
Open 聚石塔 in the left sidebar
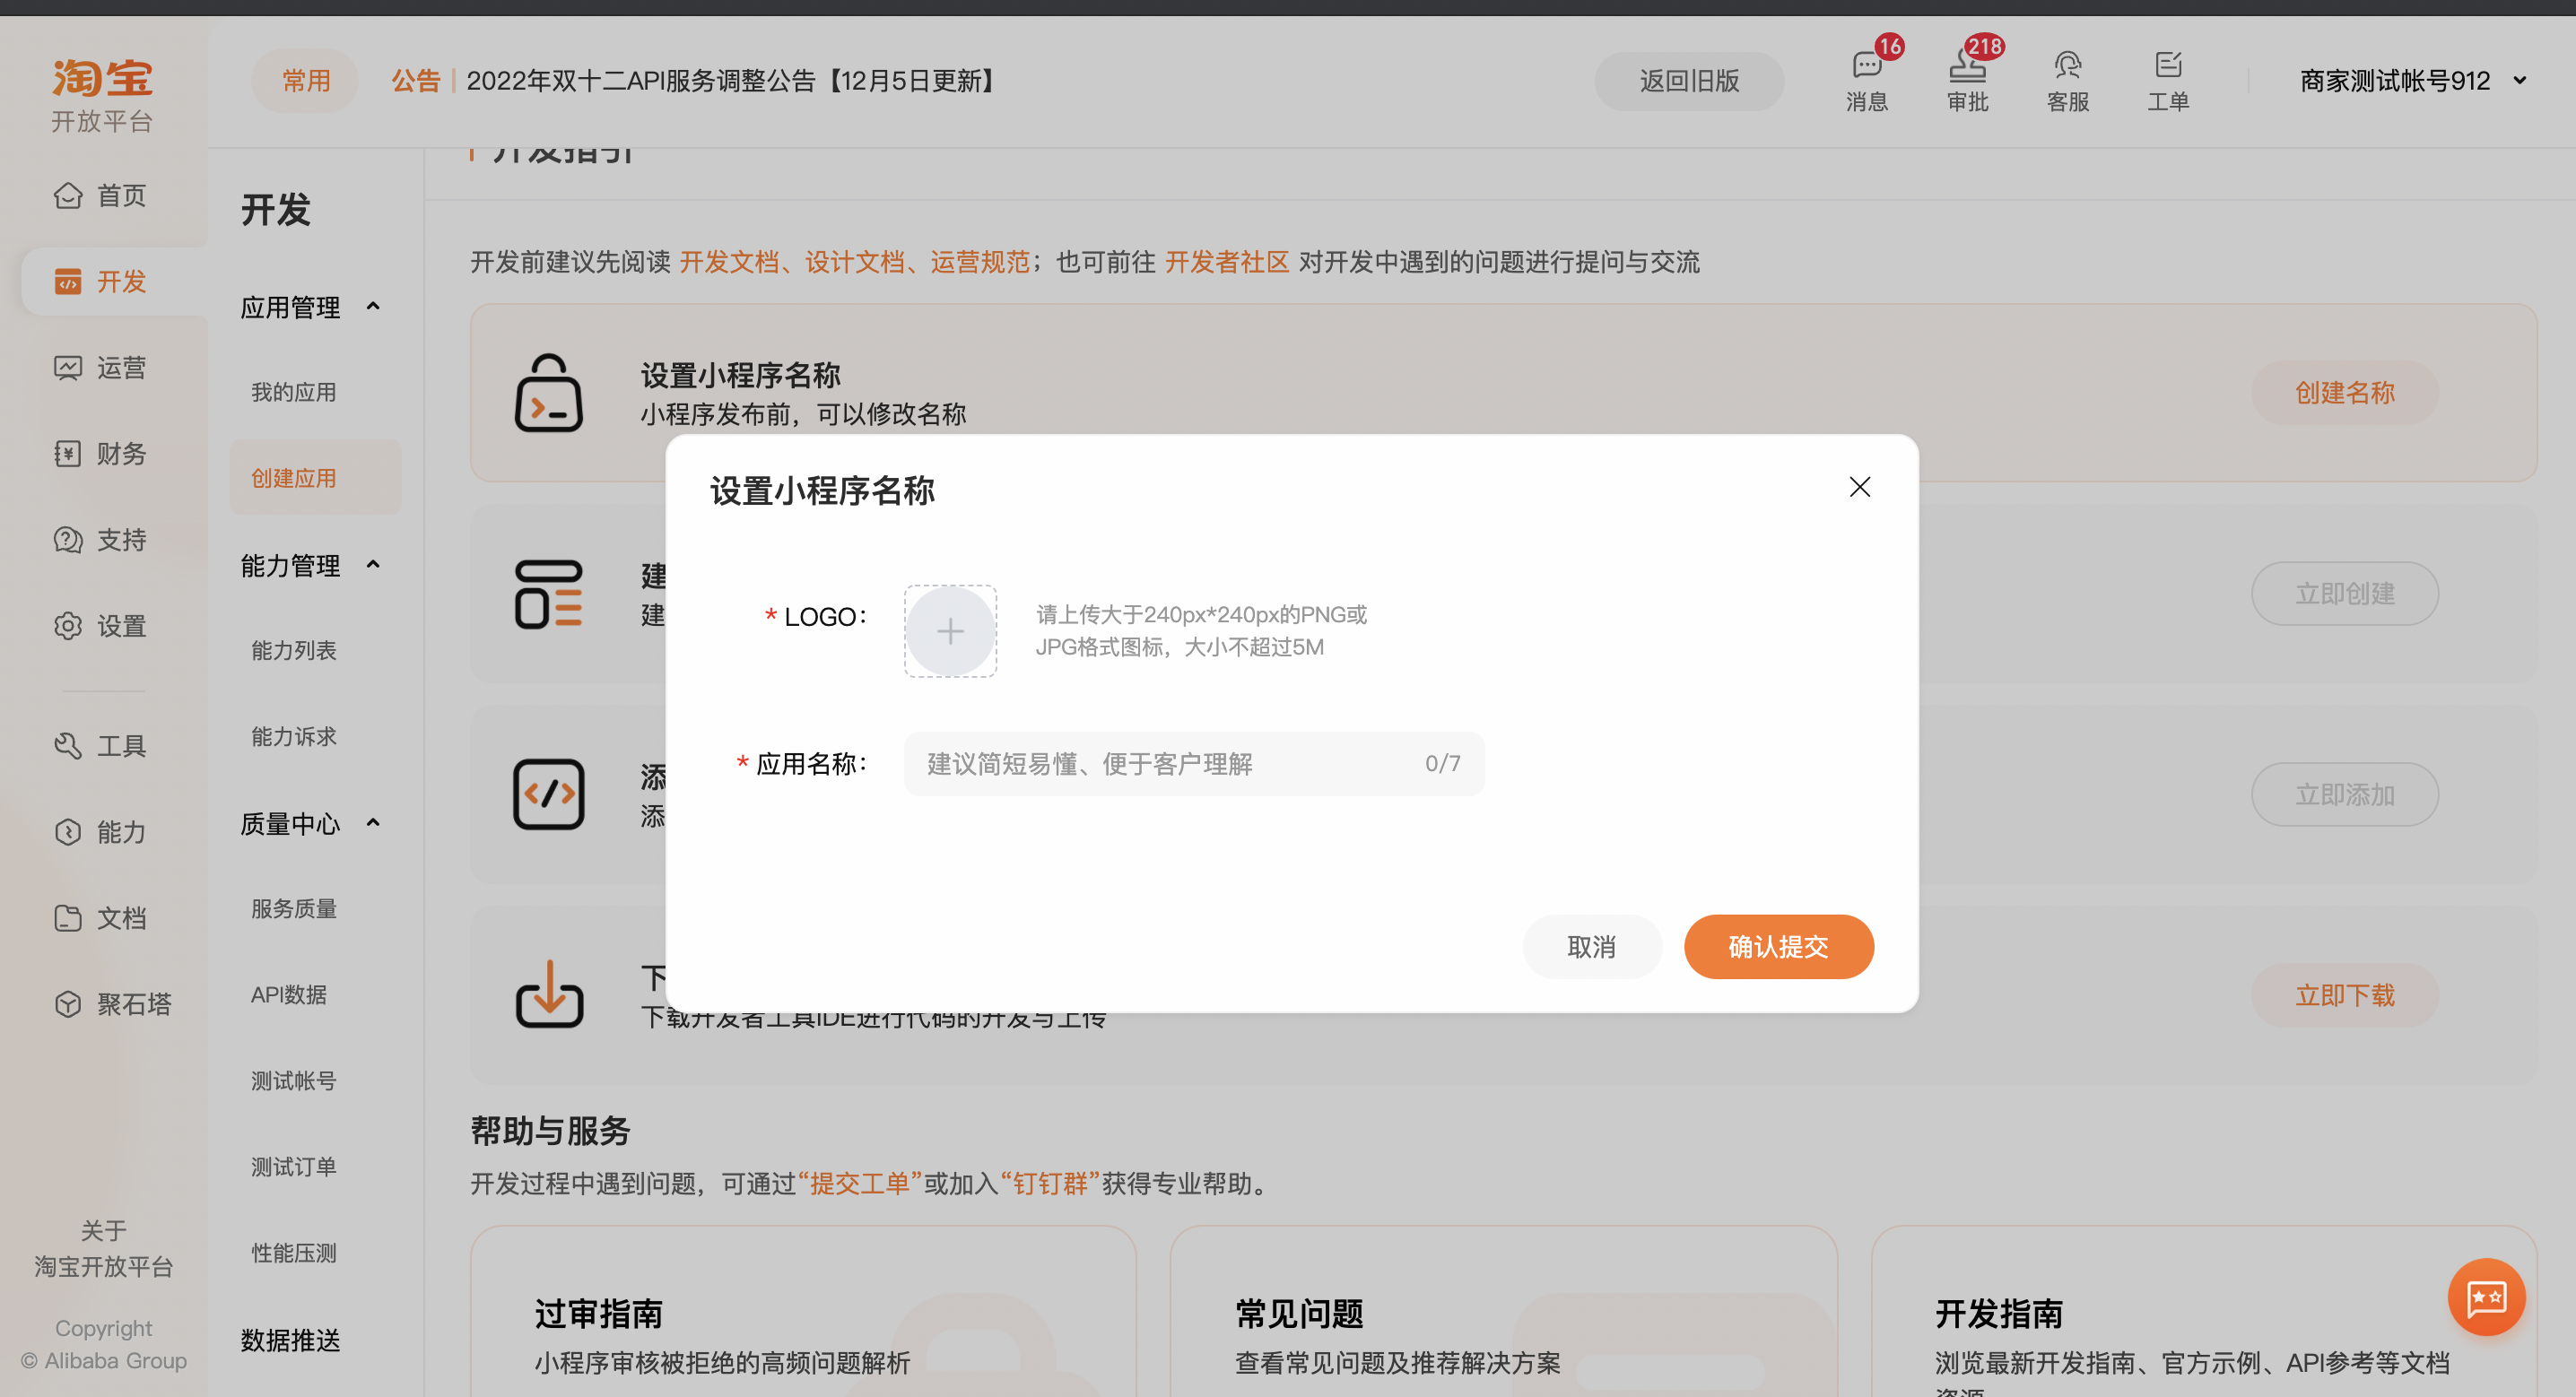pyautogui.click(x=113, y=1003)
